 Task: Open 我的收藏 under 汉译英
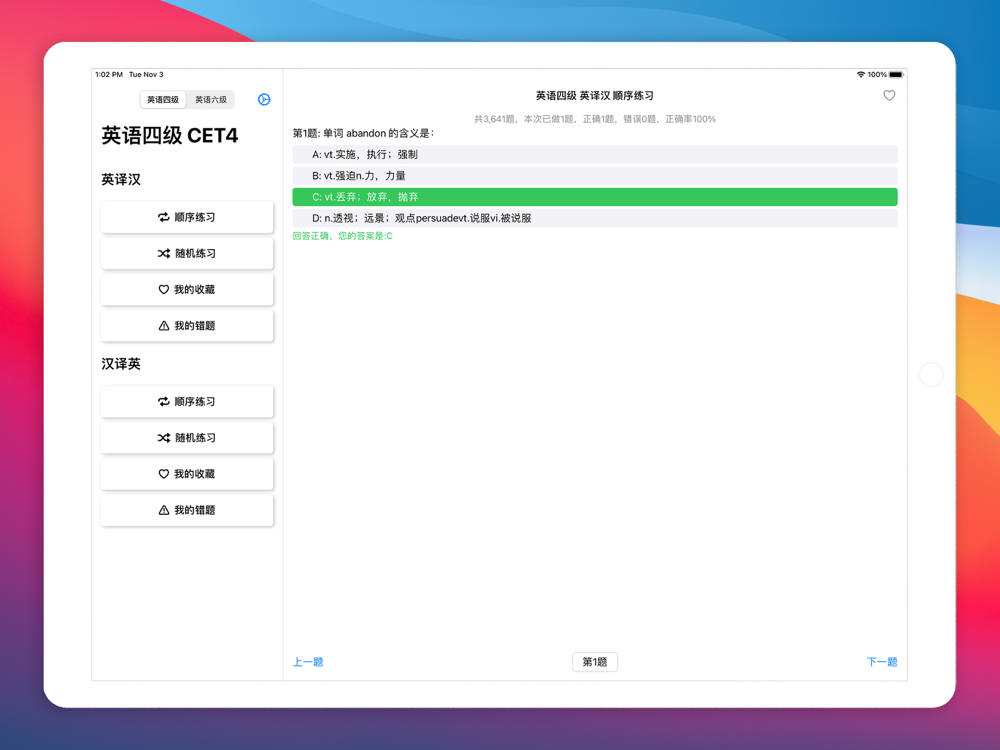pos(187,474)
